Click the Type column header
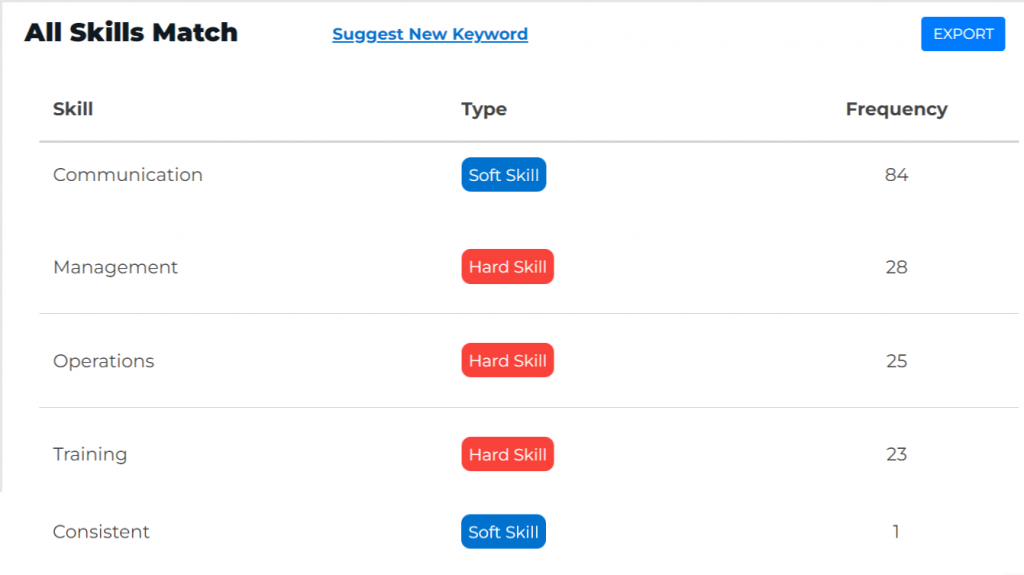 [484, 109]
